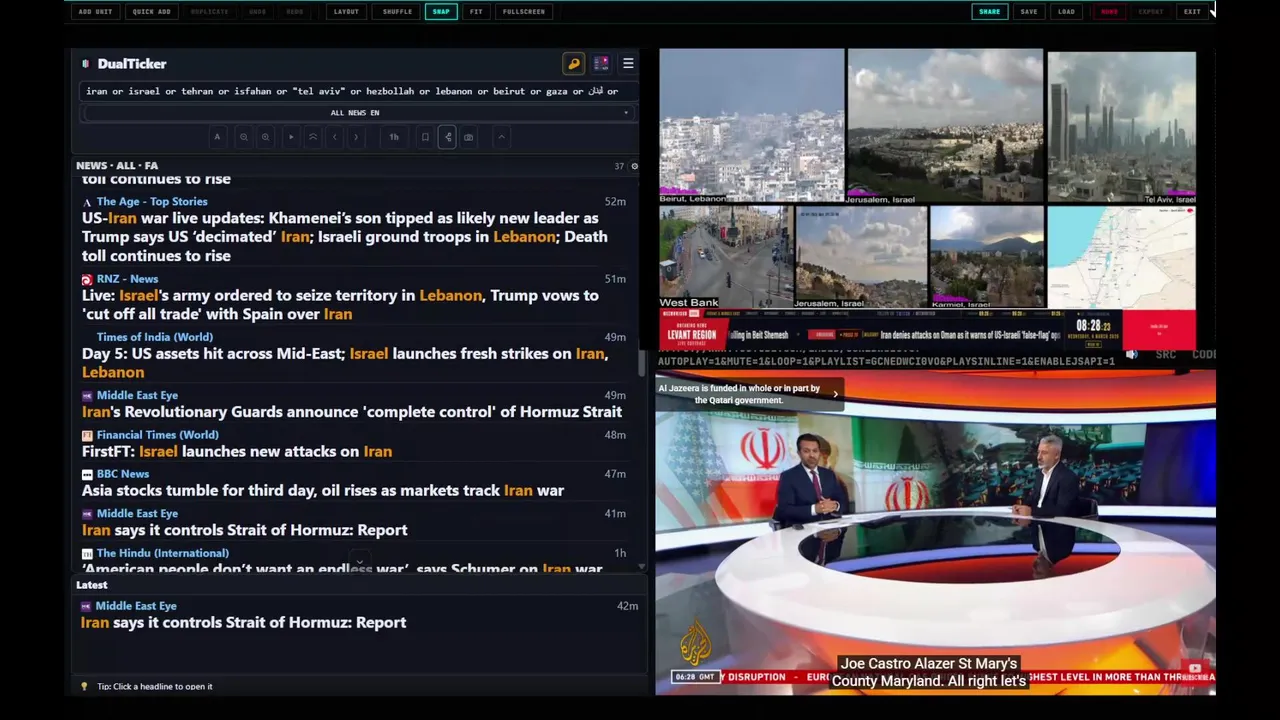Click the LOAD button
Image resolution: width=1280 pixels, height=720 pixels.
coord(1067,12)
